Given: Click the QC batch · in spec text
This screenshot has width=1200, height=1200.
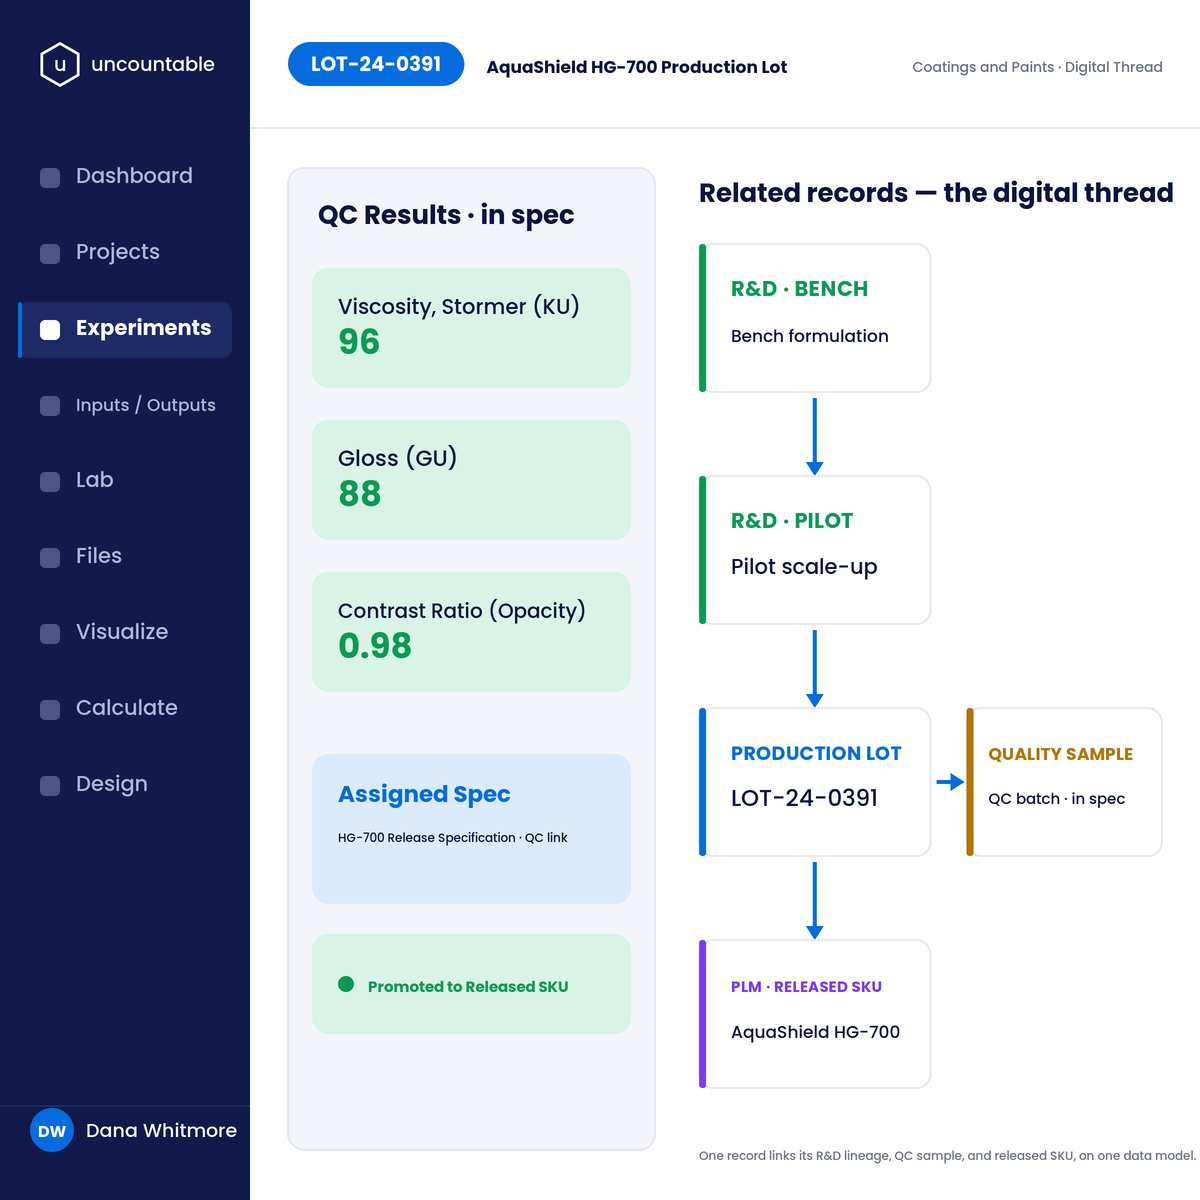Looking at the screenshot, I should [x=1057, y=799].
